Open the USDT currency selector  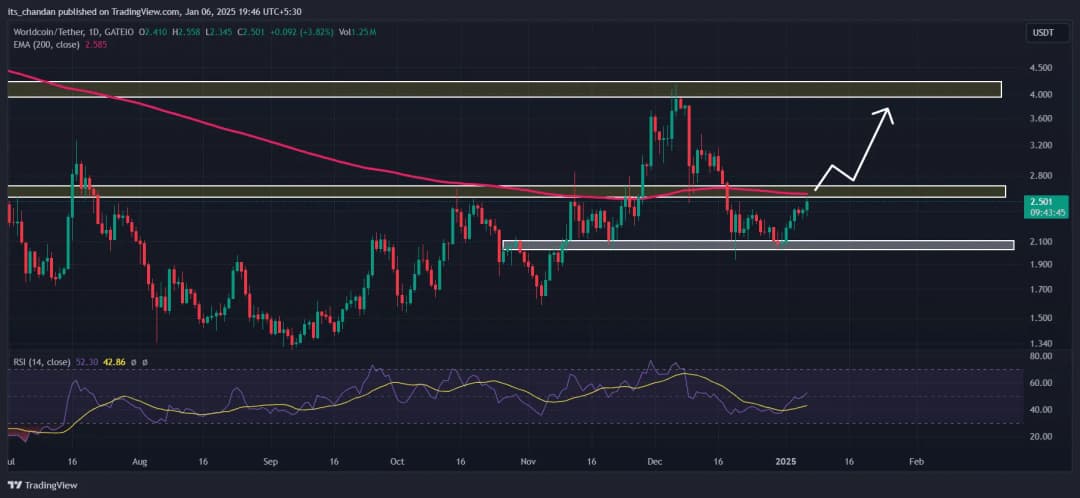point(1044,35)
